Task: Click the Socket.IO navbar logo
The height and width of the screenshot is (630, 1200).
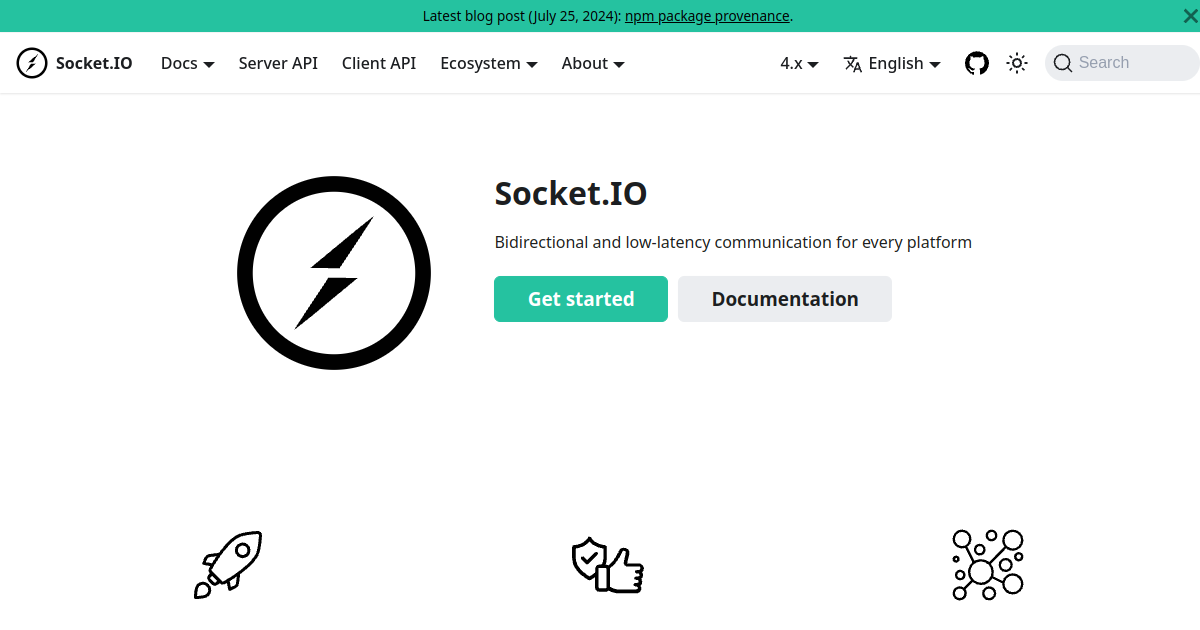Action: pyautogui.click(x=32, y=63)
